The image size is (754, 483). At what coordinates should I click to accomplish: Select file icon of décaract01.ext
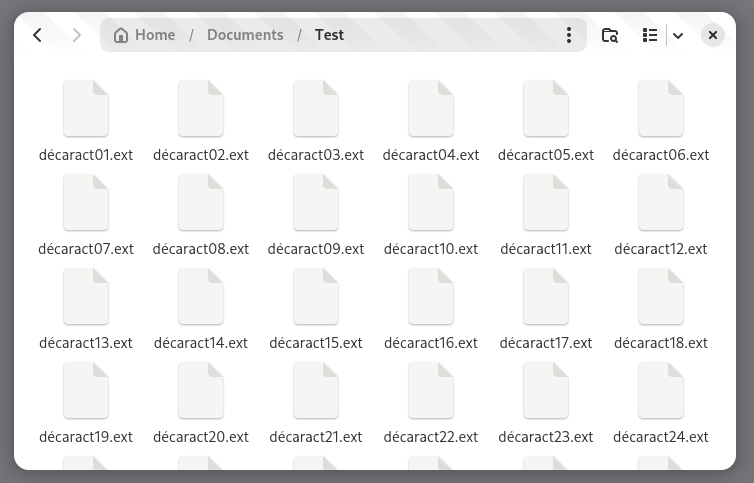point(86,108)
